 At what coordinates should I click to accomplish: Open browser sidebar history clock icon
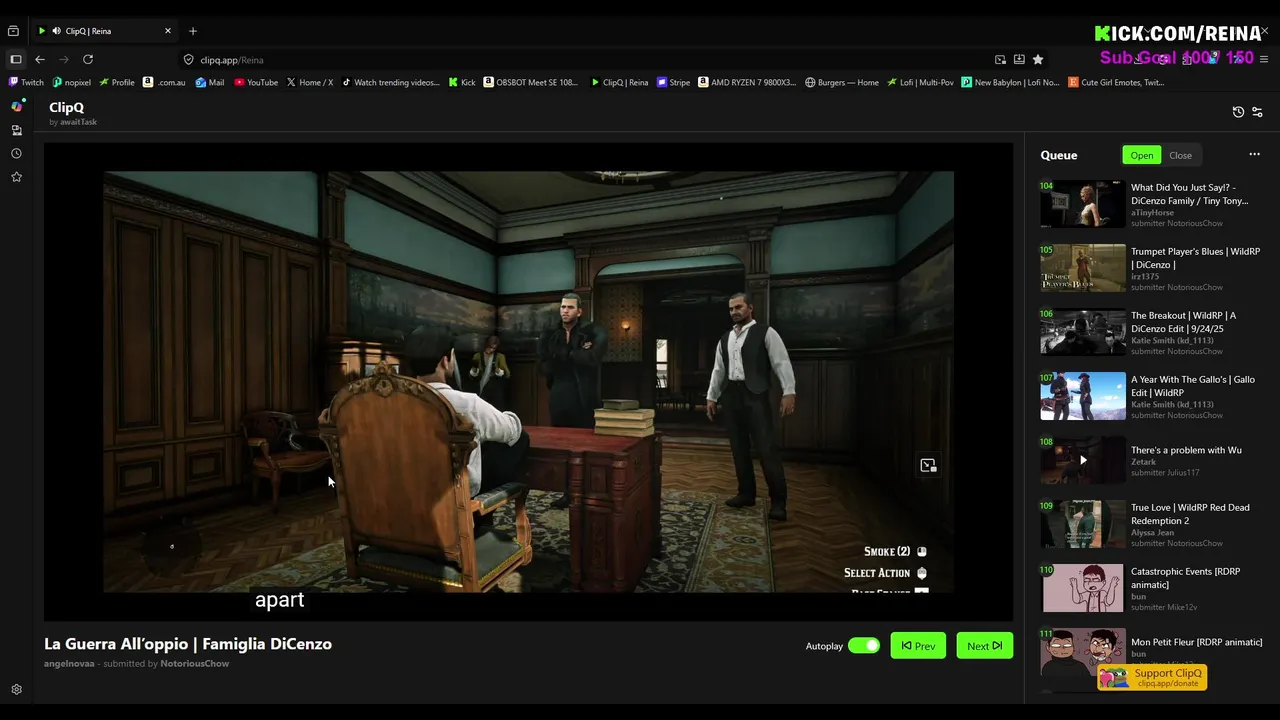coord(16,154)
